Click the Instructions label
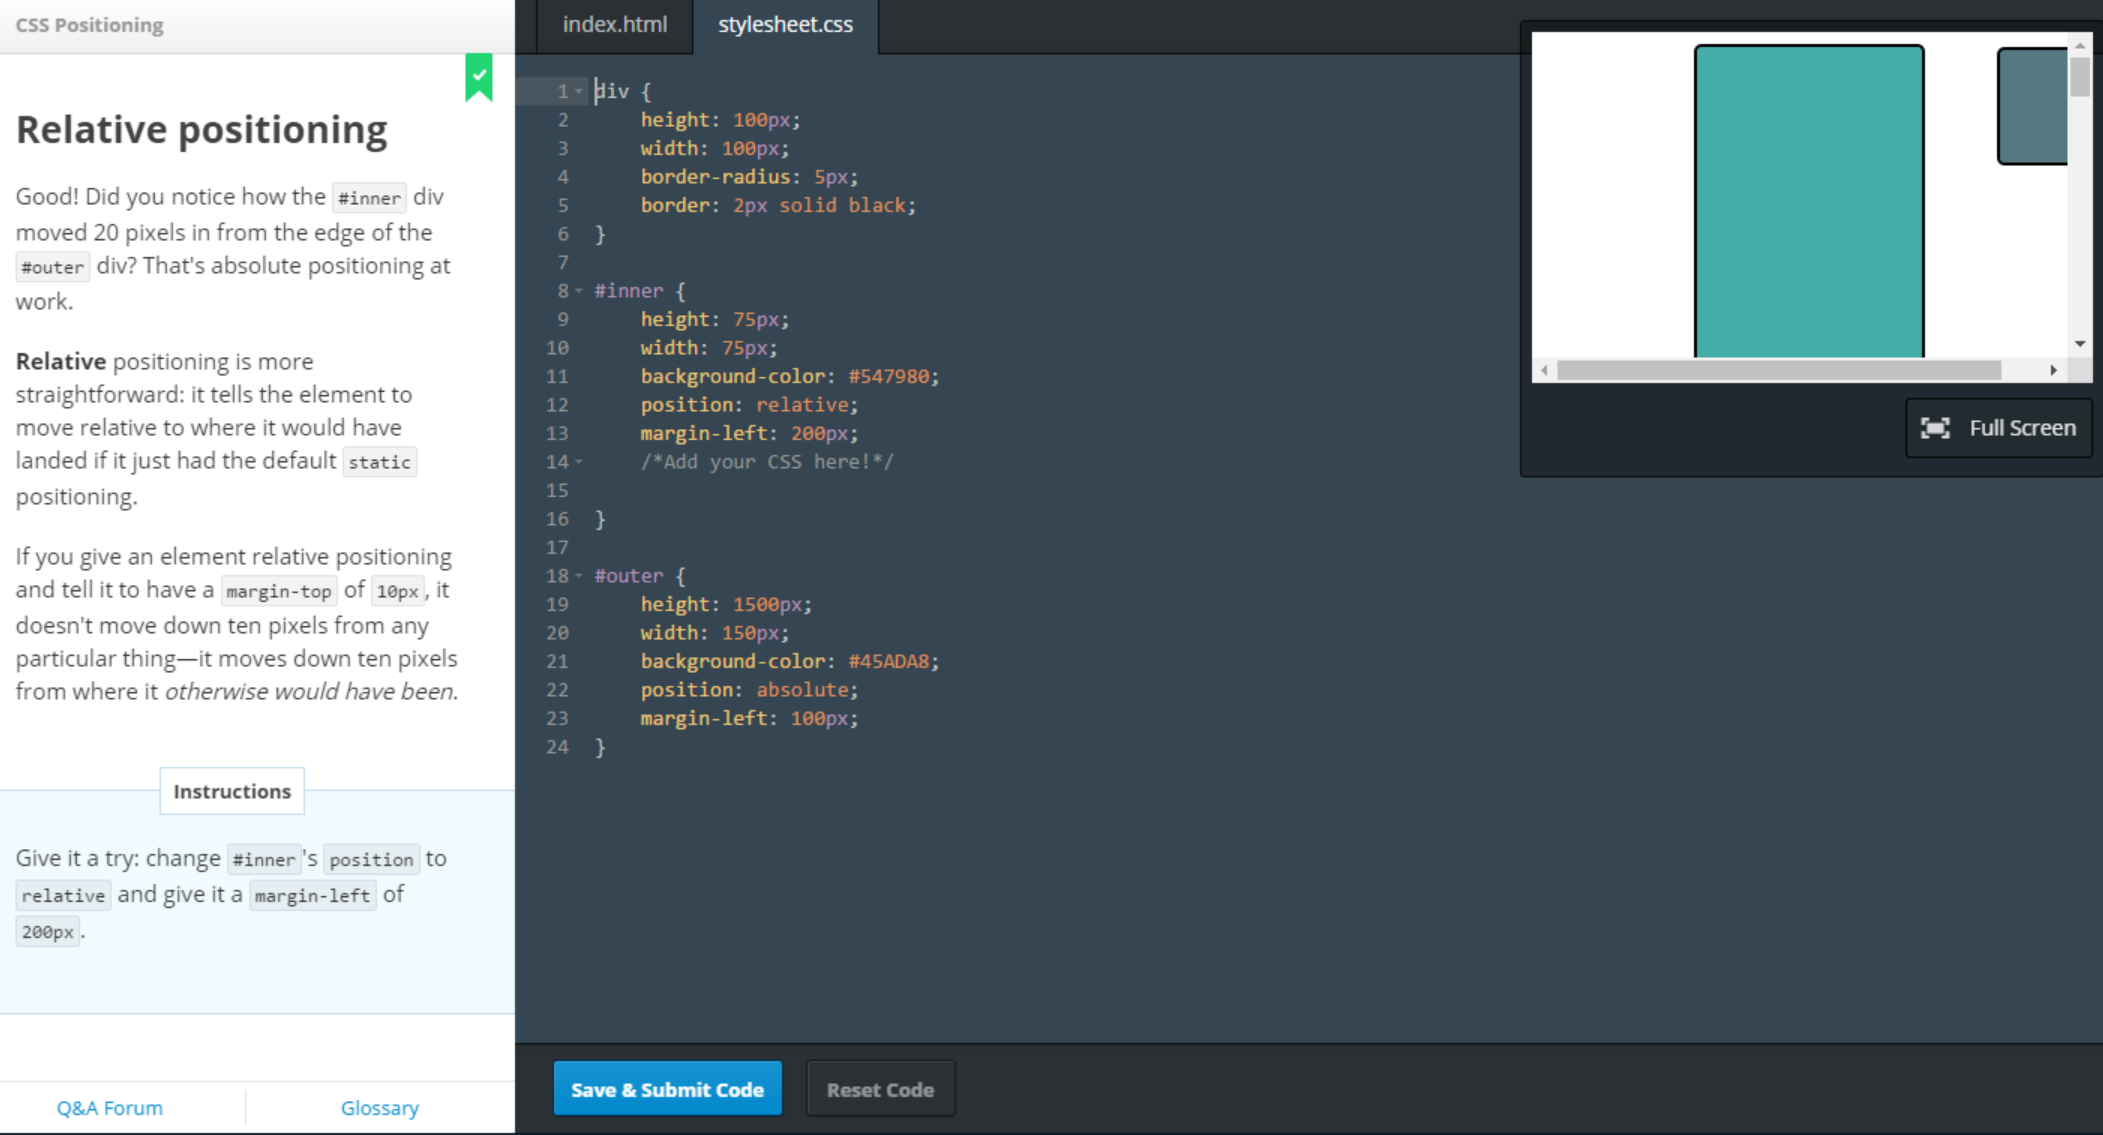Viewport: 2103px width, 1135px height. coord(232,791)
